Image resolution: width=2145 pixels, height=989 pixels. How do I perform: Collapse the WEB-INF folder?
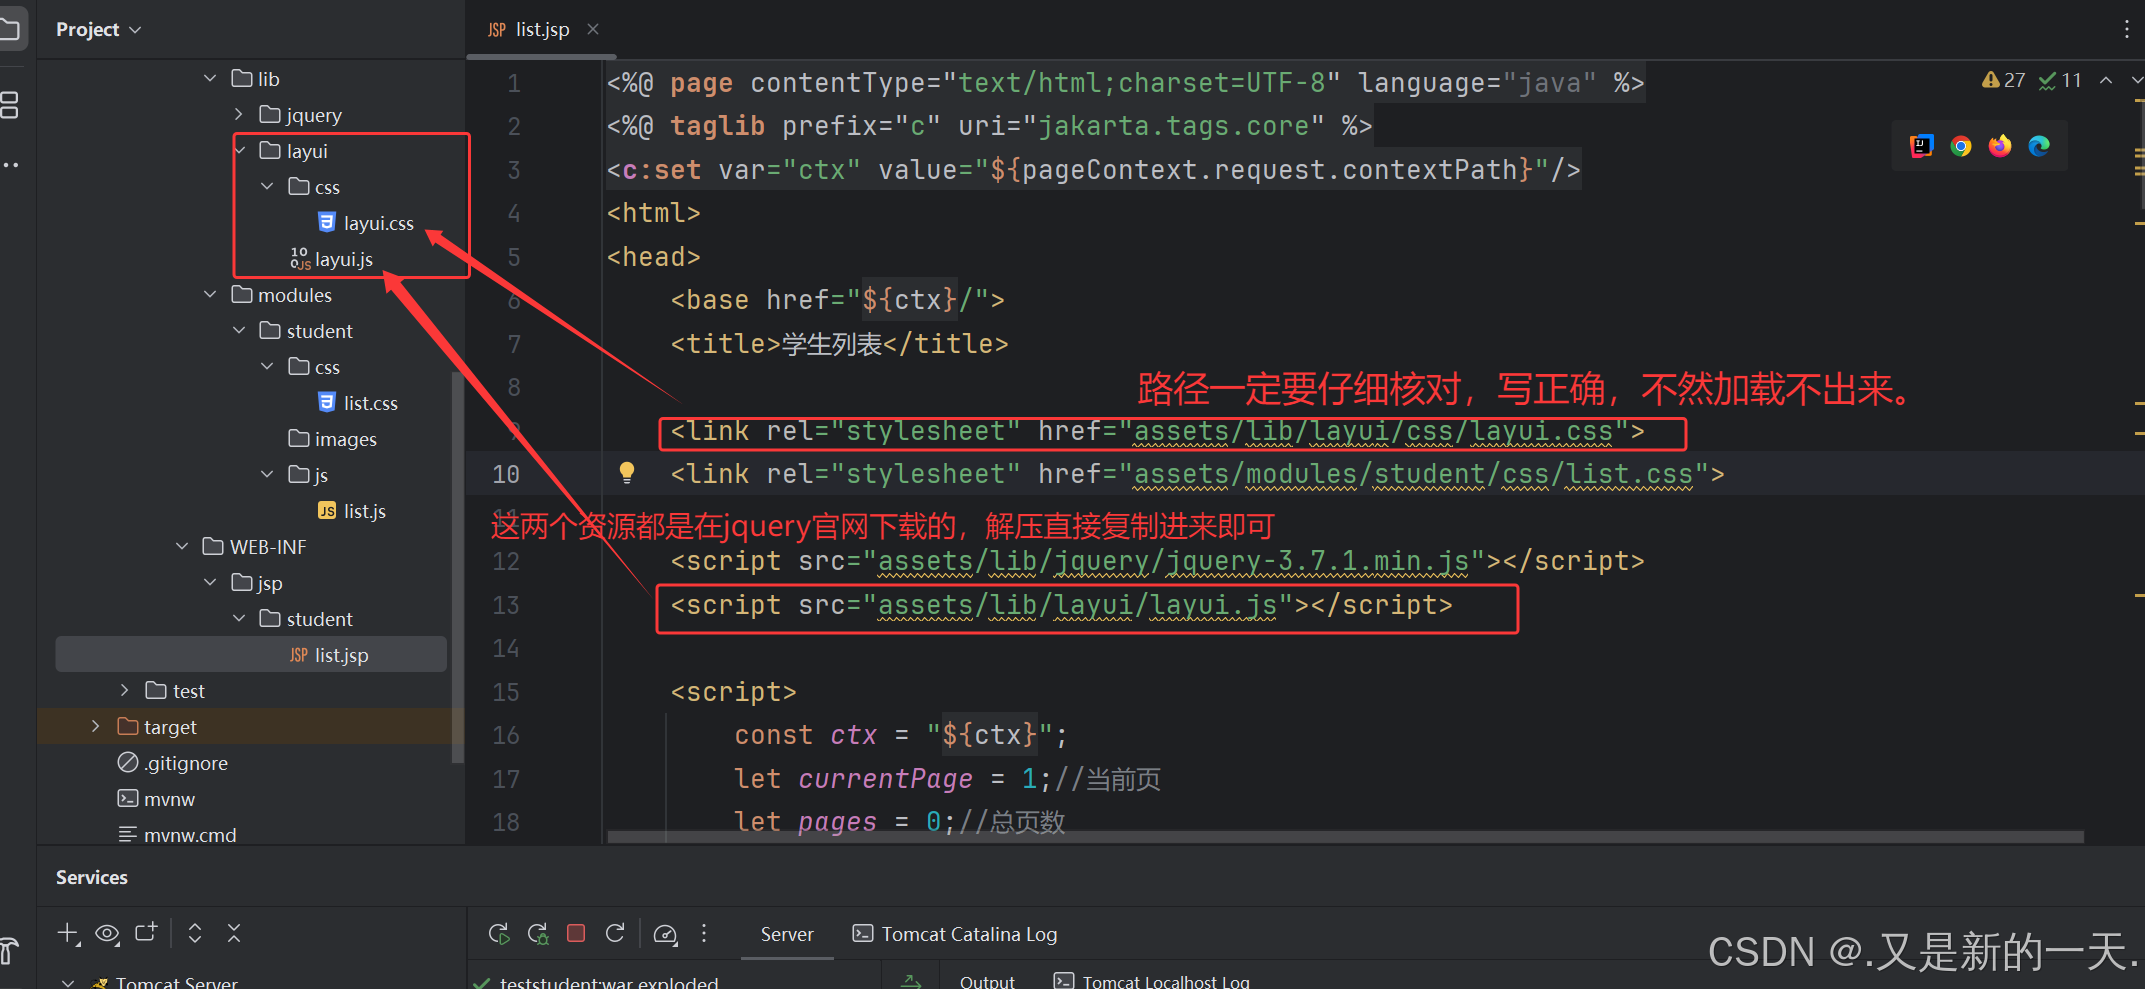coord(182,546)
